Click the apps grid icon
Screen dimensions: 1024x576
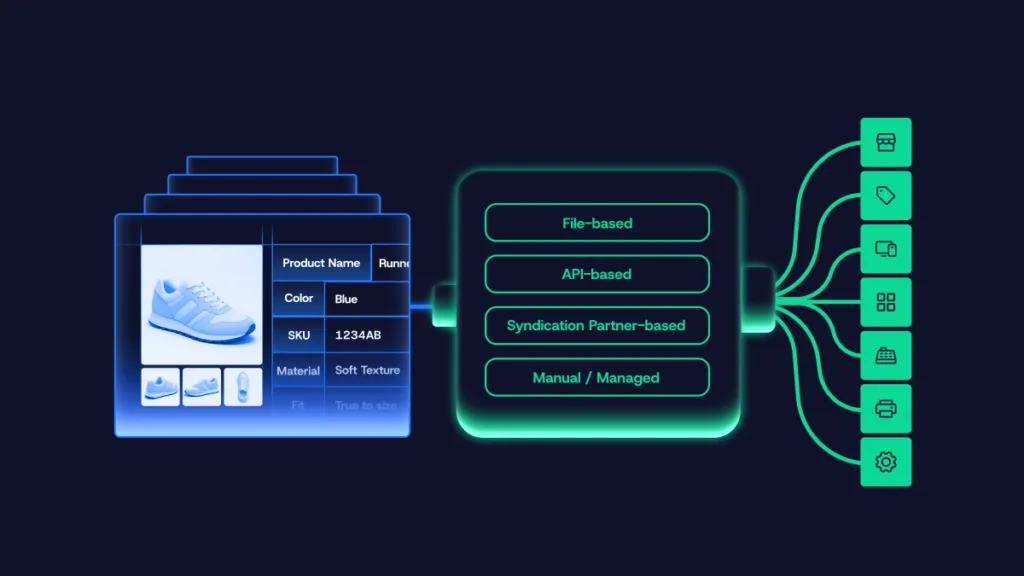[886, 302]
